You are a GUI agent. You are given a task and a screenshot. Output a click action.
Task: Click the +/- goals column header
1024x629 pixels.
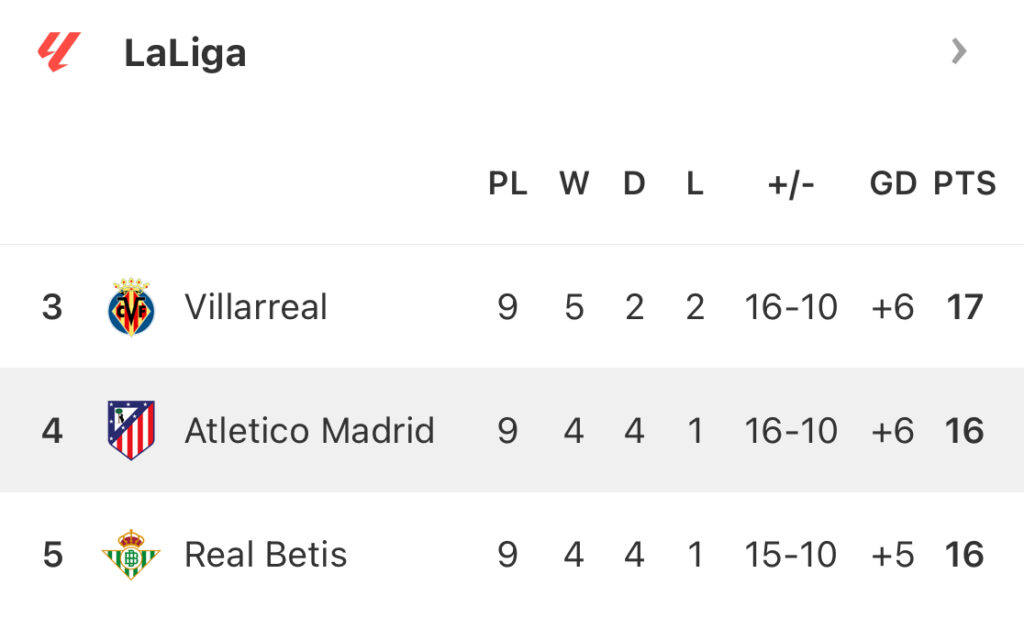click(x=791, y=184)
